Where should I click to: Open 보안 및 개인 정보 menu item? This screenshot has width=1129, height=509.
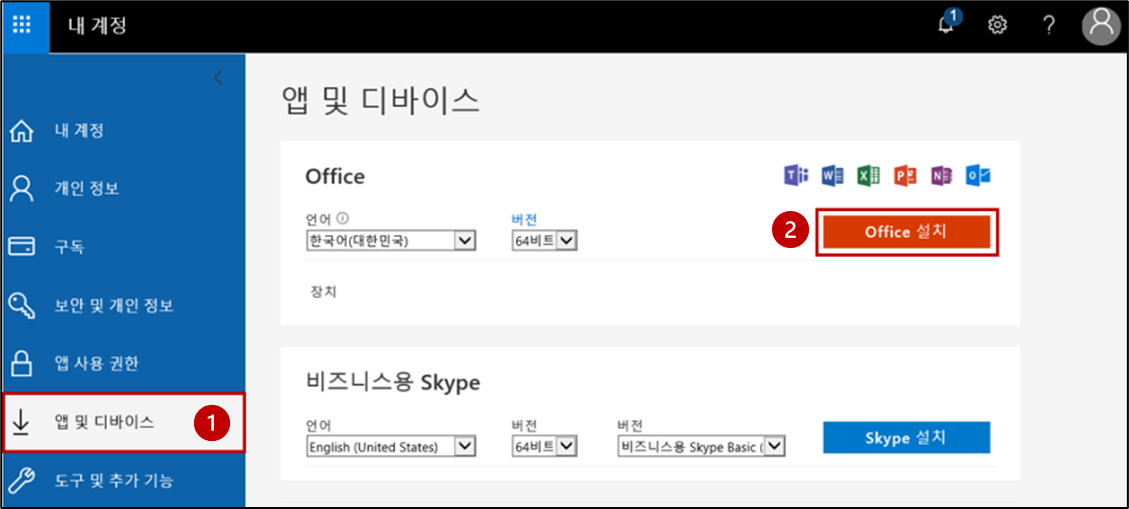(x=114, y=305)
